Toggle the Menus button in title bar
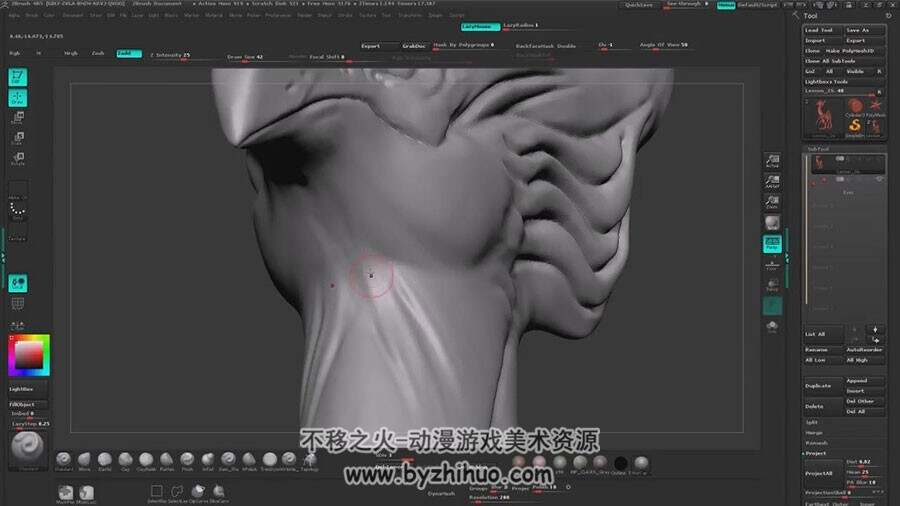900x506 pixels. (726, 5)
